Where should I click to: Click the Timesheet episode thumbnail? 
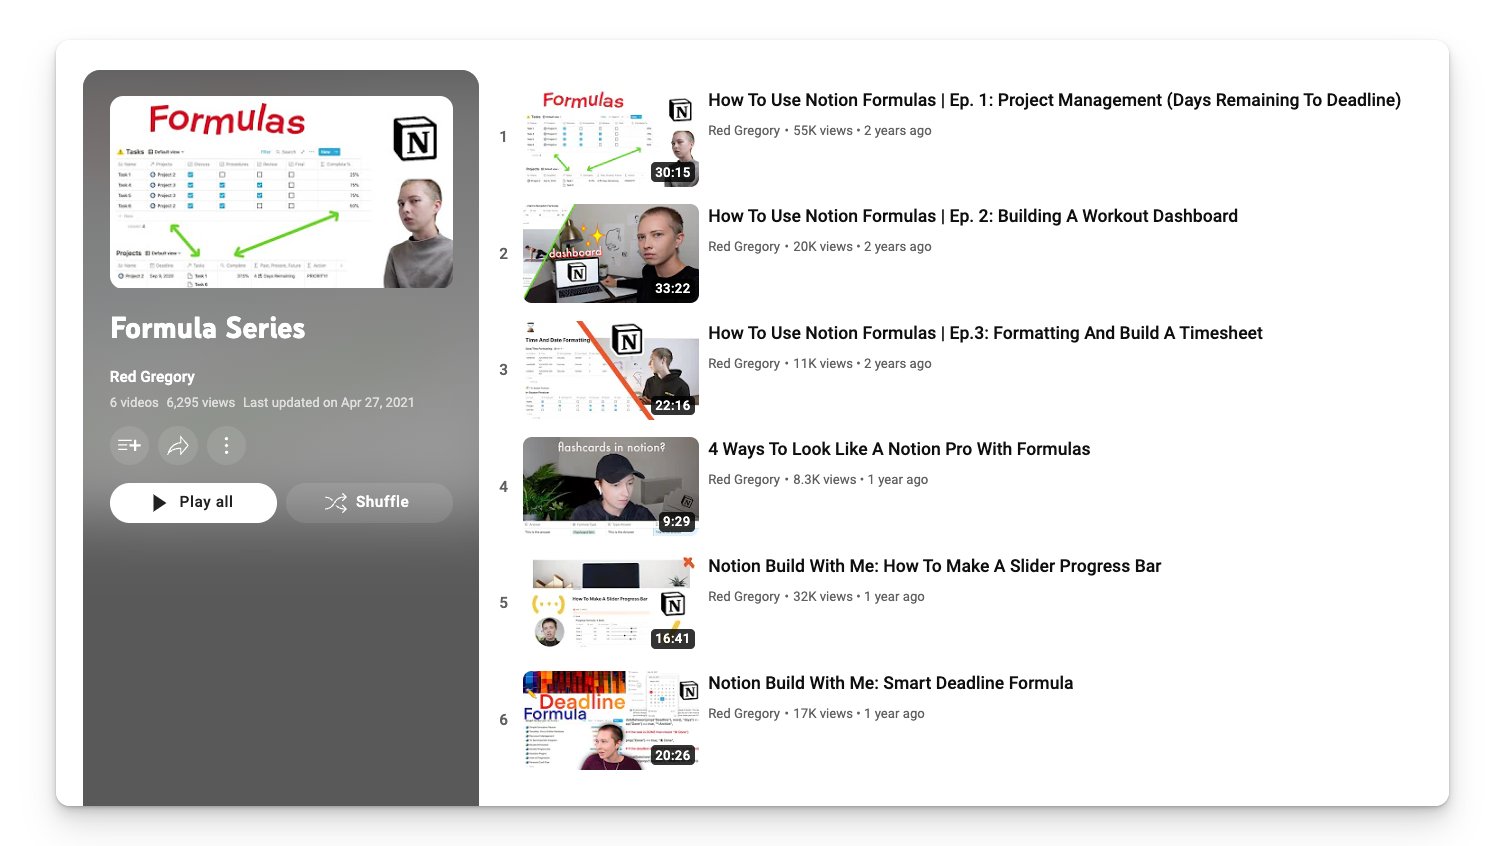[x=610, y=370]
